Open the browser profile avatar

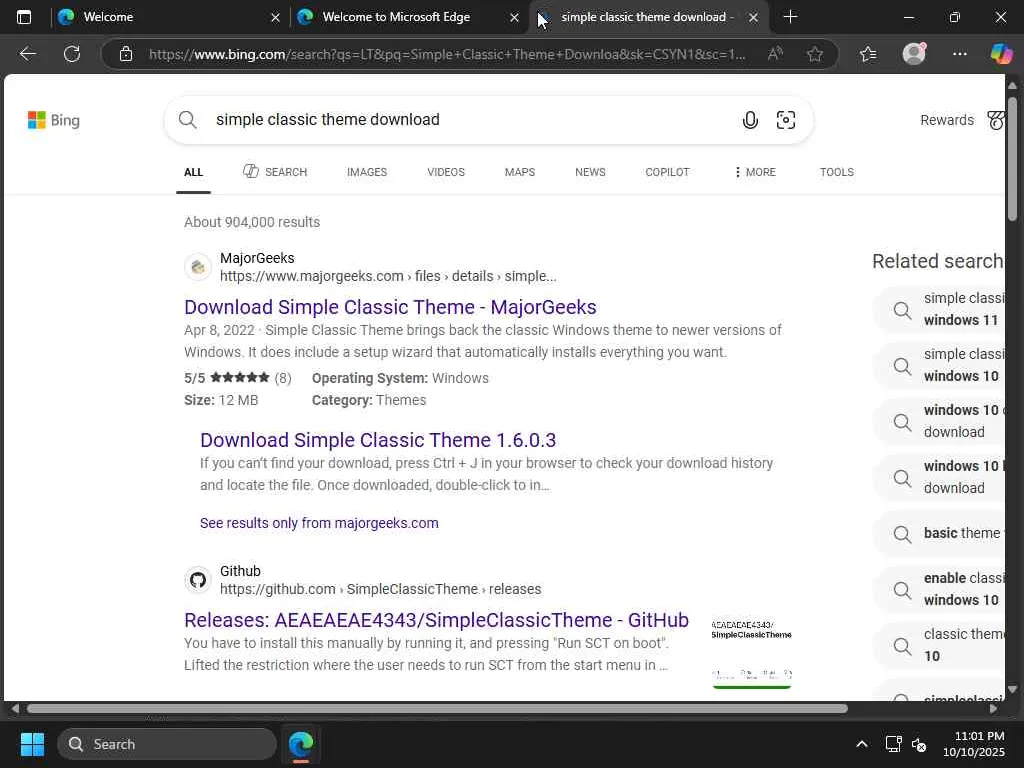[x=914, y=54]
